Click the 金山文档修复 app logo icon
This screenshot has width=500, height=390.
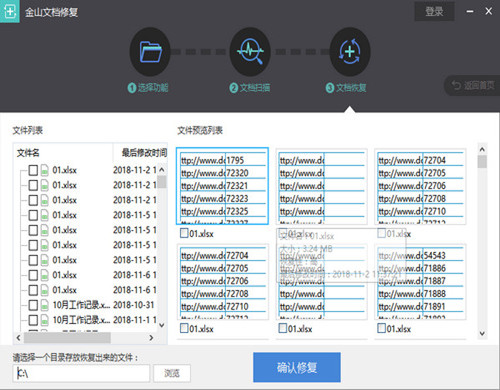click(x=9, y=11)
